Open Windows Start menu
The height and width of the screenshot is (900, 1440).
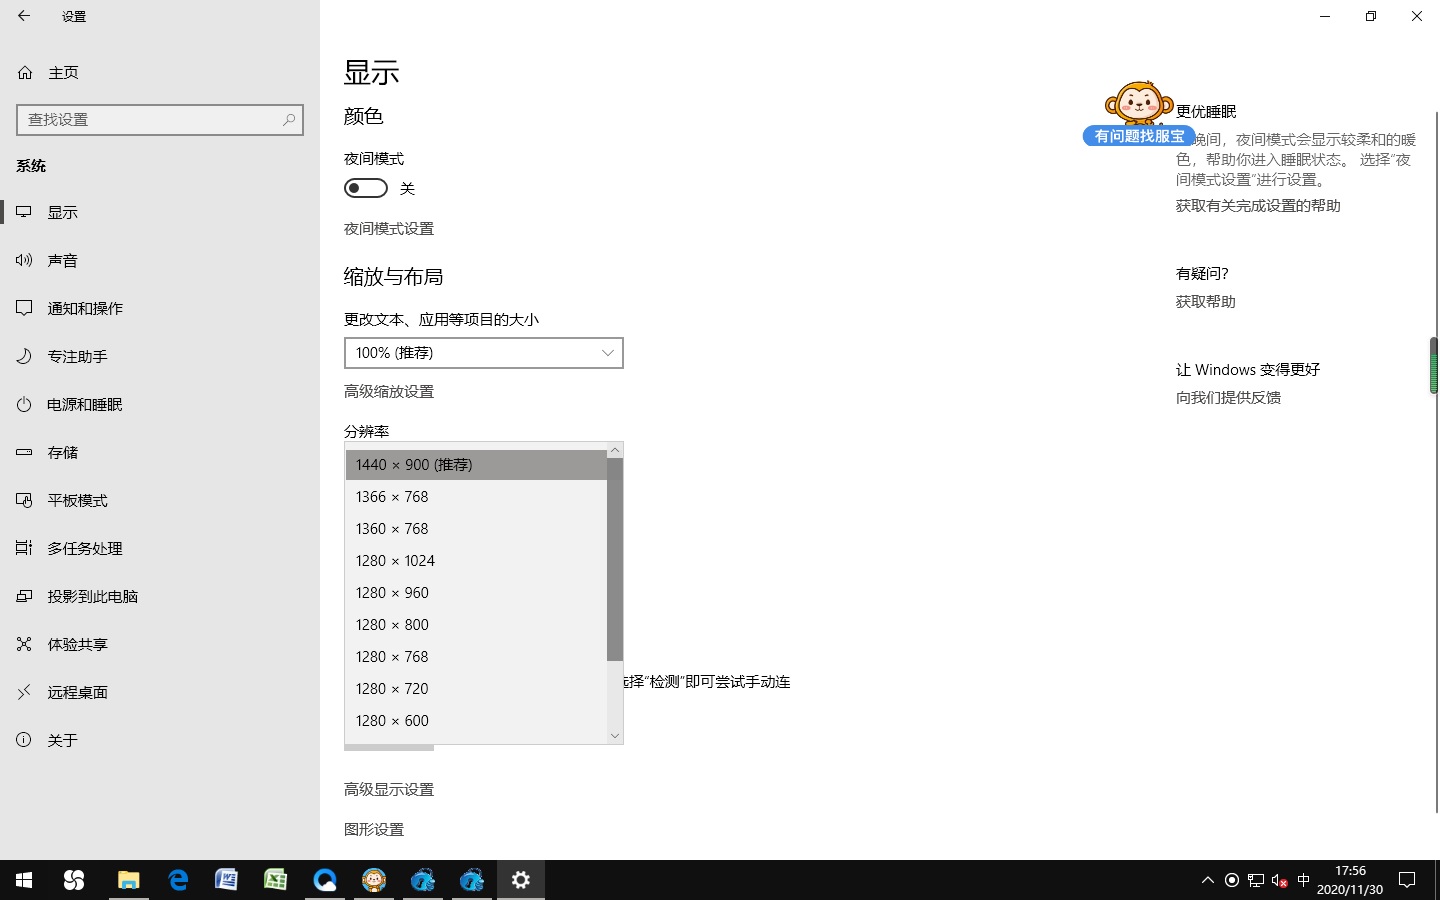point(24,880)
